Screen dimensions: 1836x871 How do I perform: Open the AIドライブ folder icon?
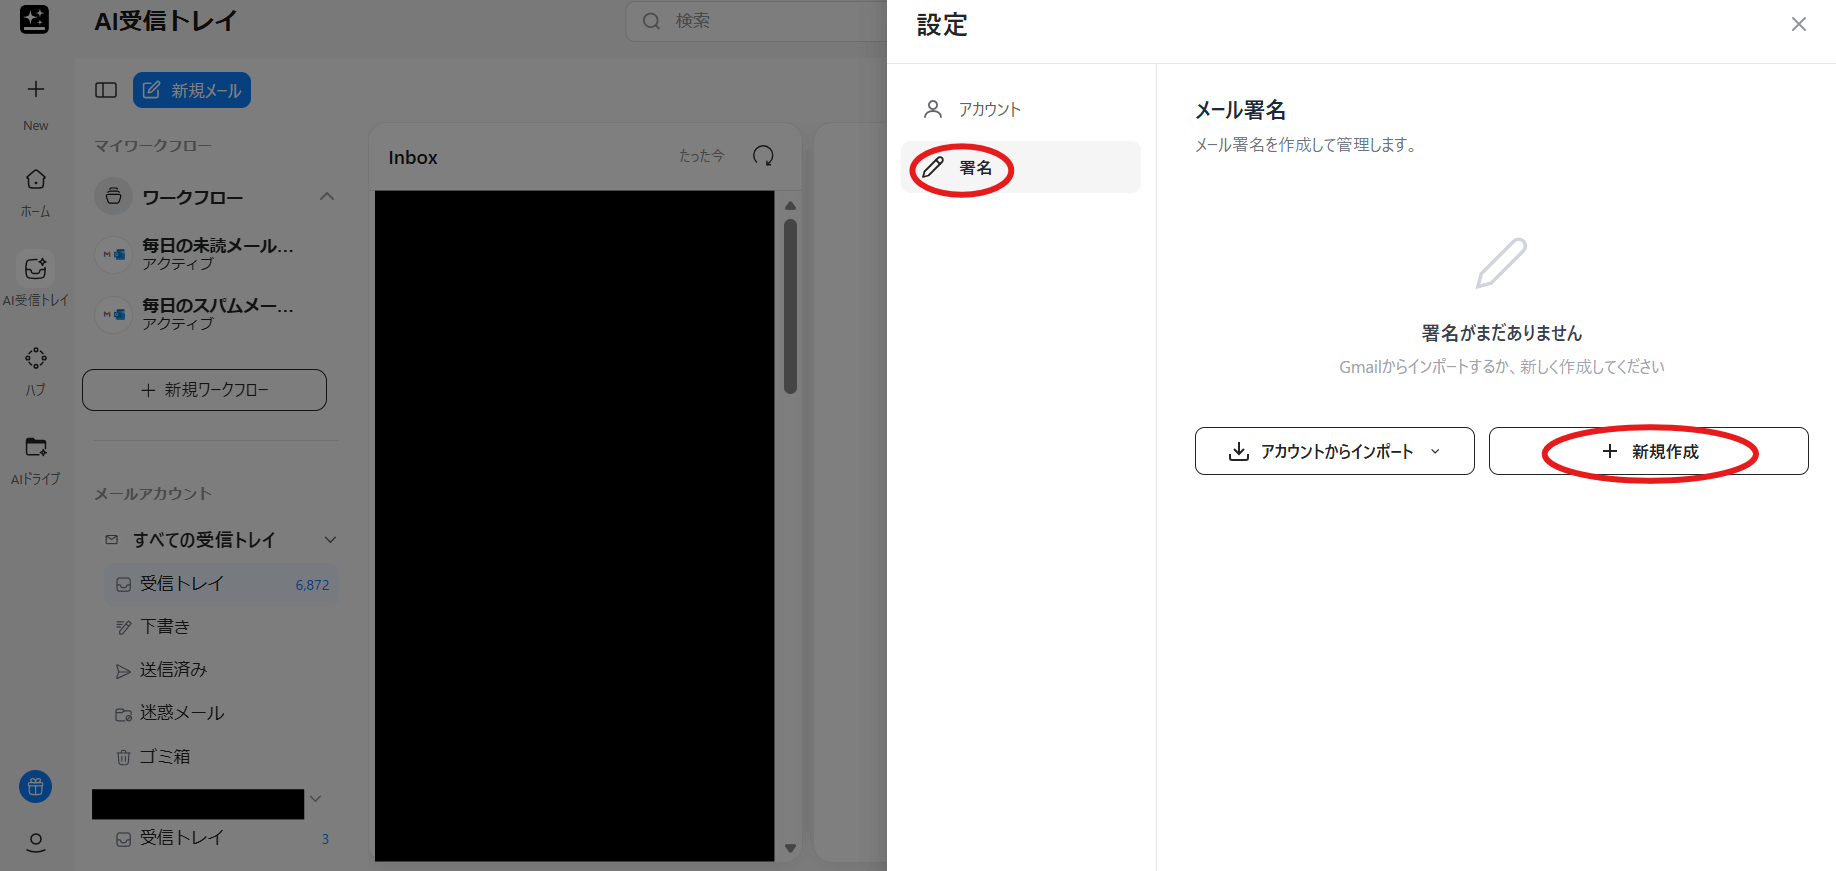pyautogui.click(x=36, y=447)
